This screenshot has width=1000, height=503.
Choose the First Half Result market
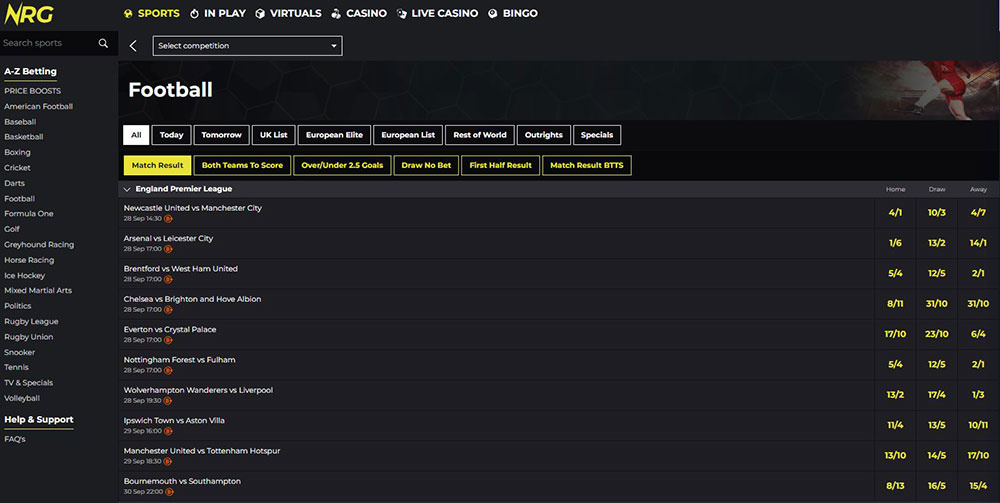[501, 165]
